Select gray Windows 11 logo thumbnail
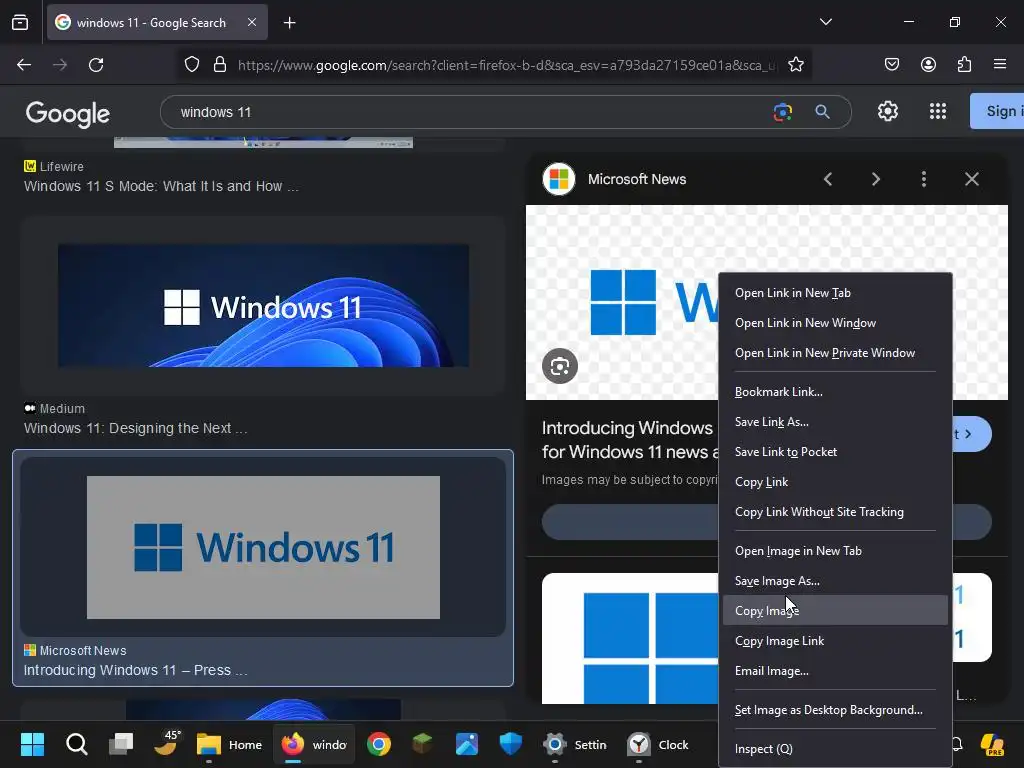The image size is (1024, 768). pos(263,547)
